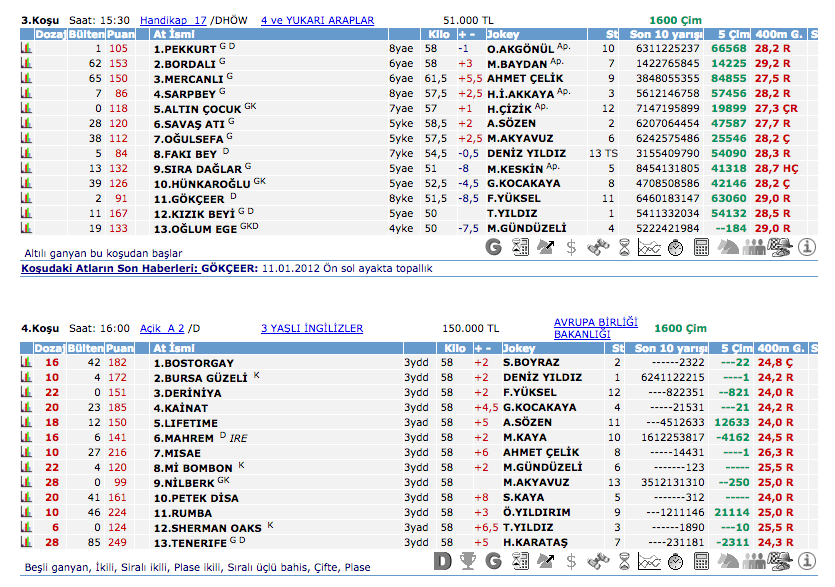Click the line graph icon under race 3
Image resolution: width=835 pixels, height=587 pixels.
coord(650,246)
